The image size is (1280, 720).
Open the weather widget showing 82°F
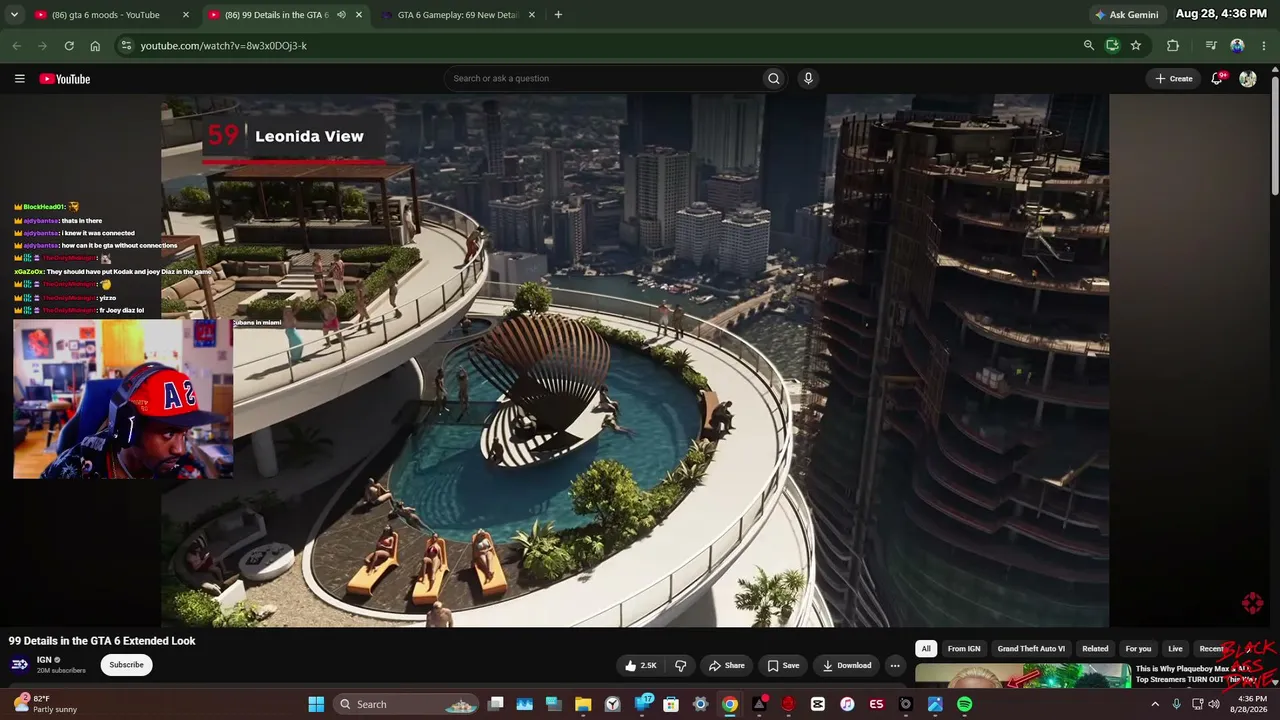coord(45,704)
